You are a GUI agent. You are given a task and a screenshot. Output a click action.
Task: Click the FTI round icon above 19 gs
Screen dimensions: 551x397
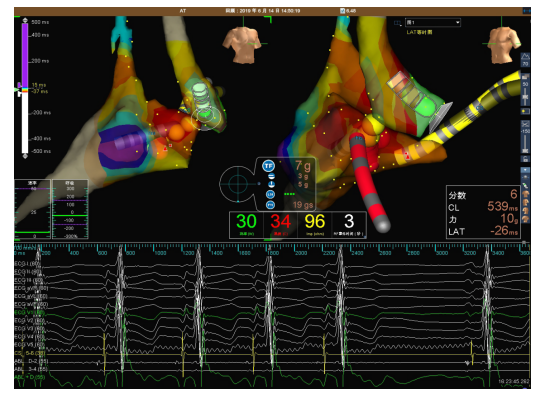click(x=270, y=204)
